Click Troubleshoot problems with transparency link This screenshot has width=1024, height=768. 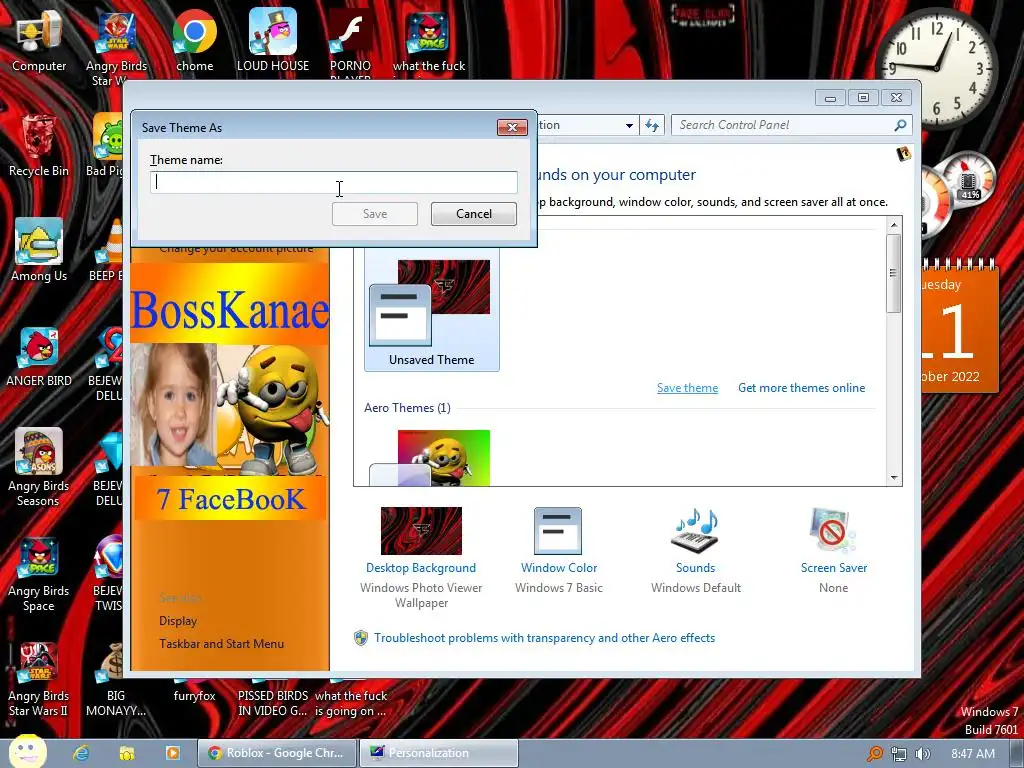point(544,638)
